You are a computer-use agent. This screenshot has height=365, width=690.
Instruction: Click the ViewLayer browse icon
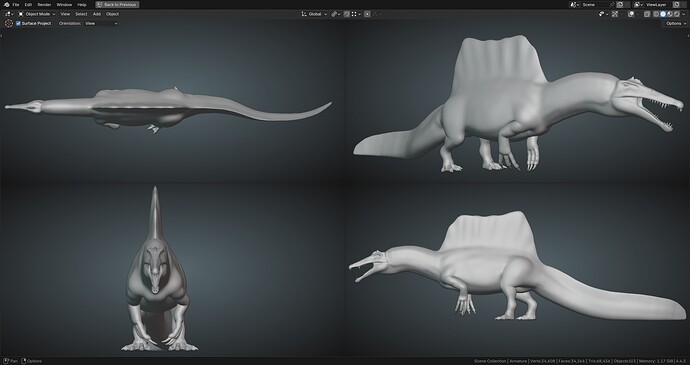[x=639, y=4]
